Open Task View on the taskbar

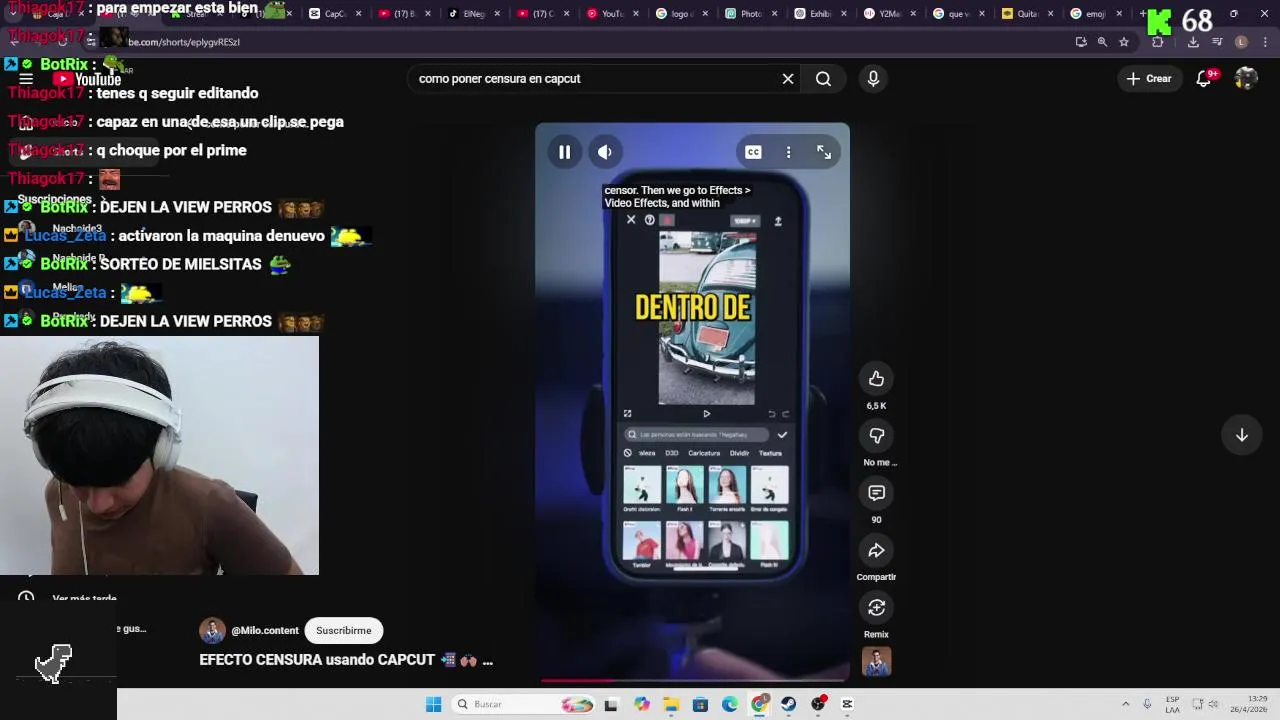(611, 704)
